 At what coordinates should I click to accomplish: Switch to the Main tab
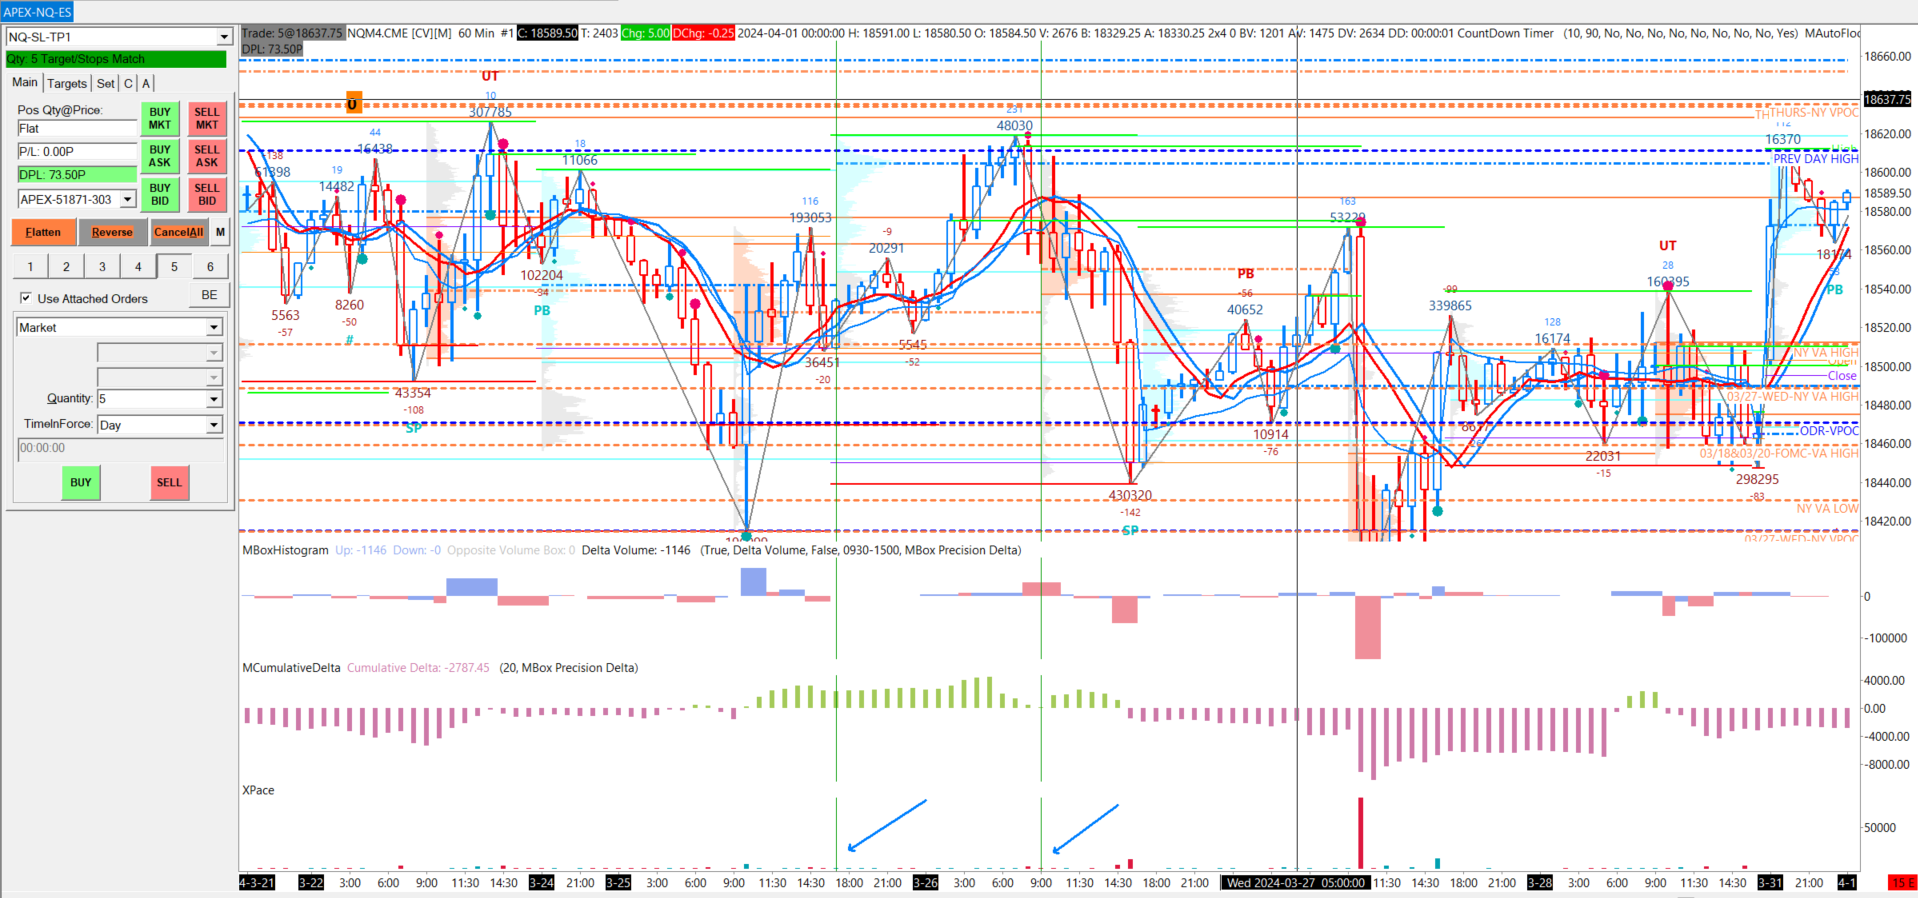(25, 82)
